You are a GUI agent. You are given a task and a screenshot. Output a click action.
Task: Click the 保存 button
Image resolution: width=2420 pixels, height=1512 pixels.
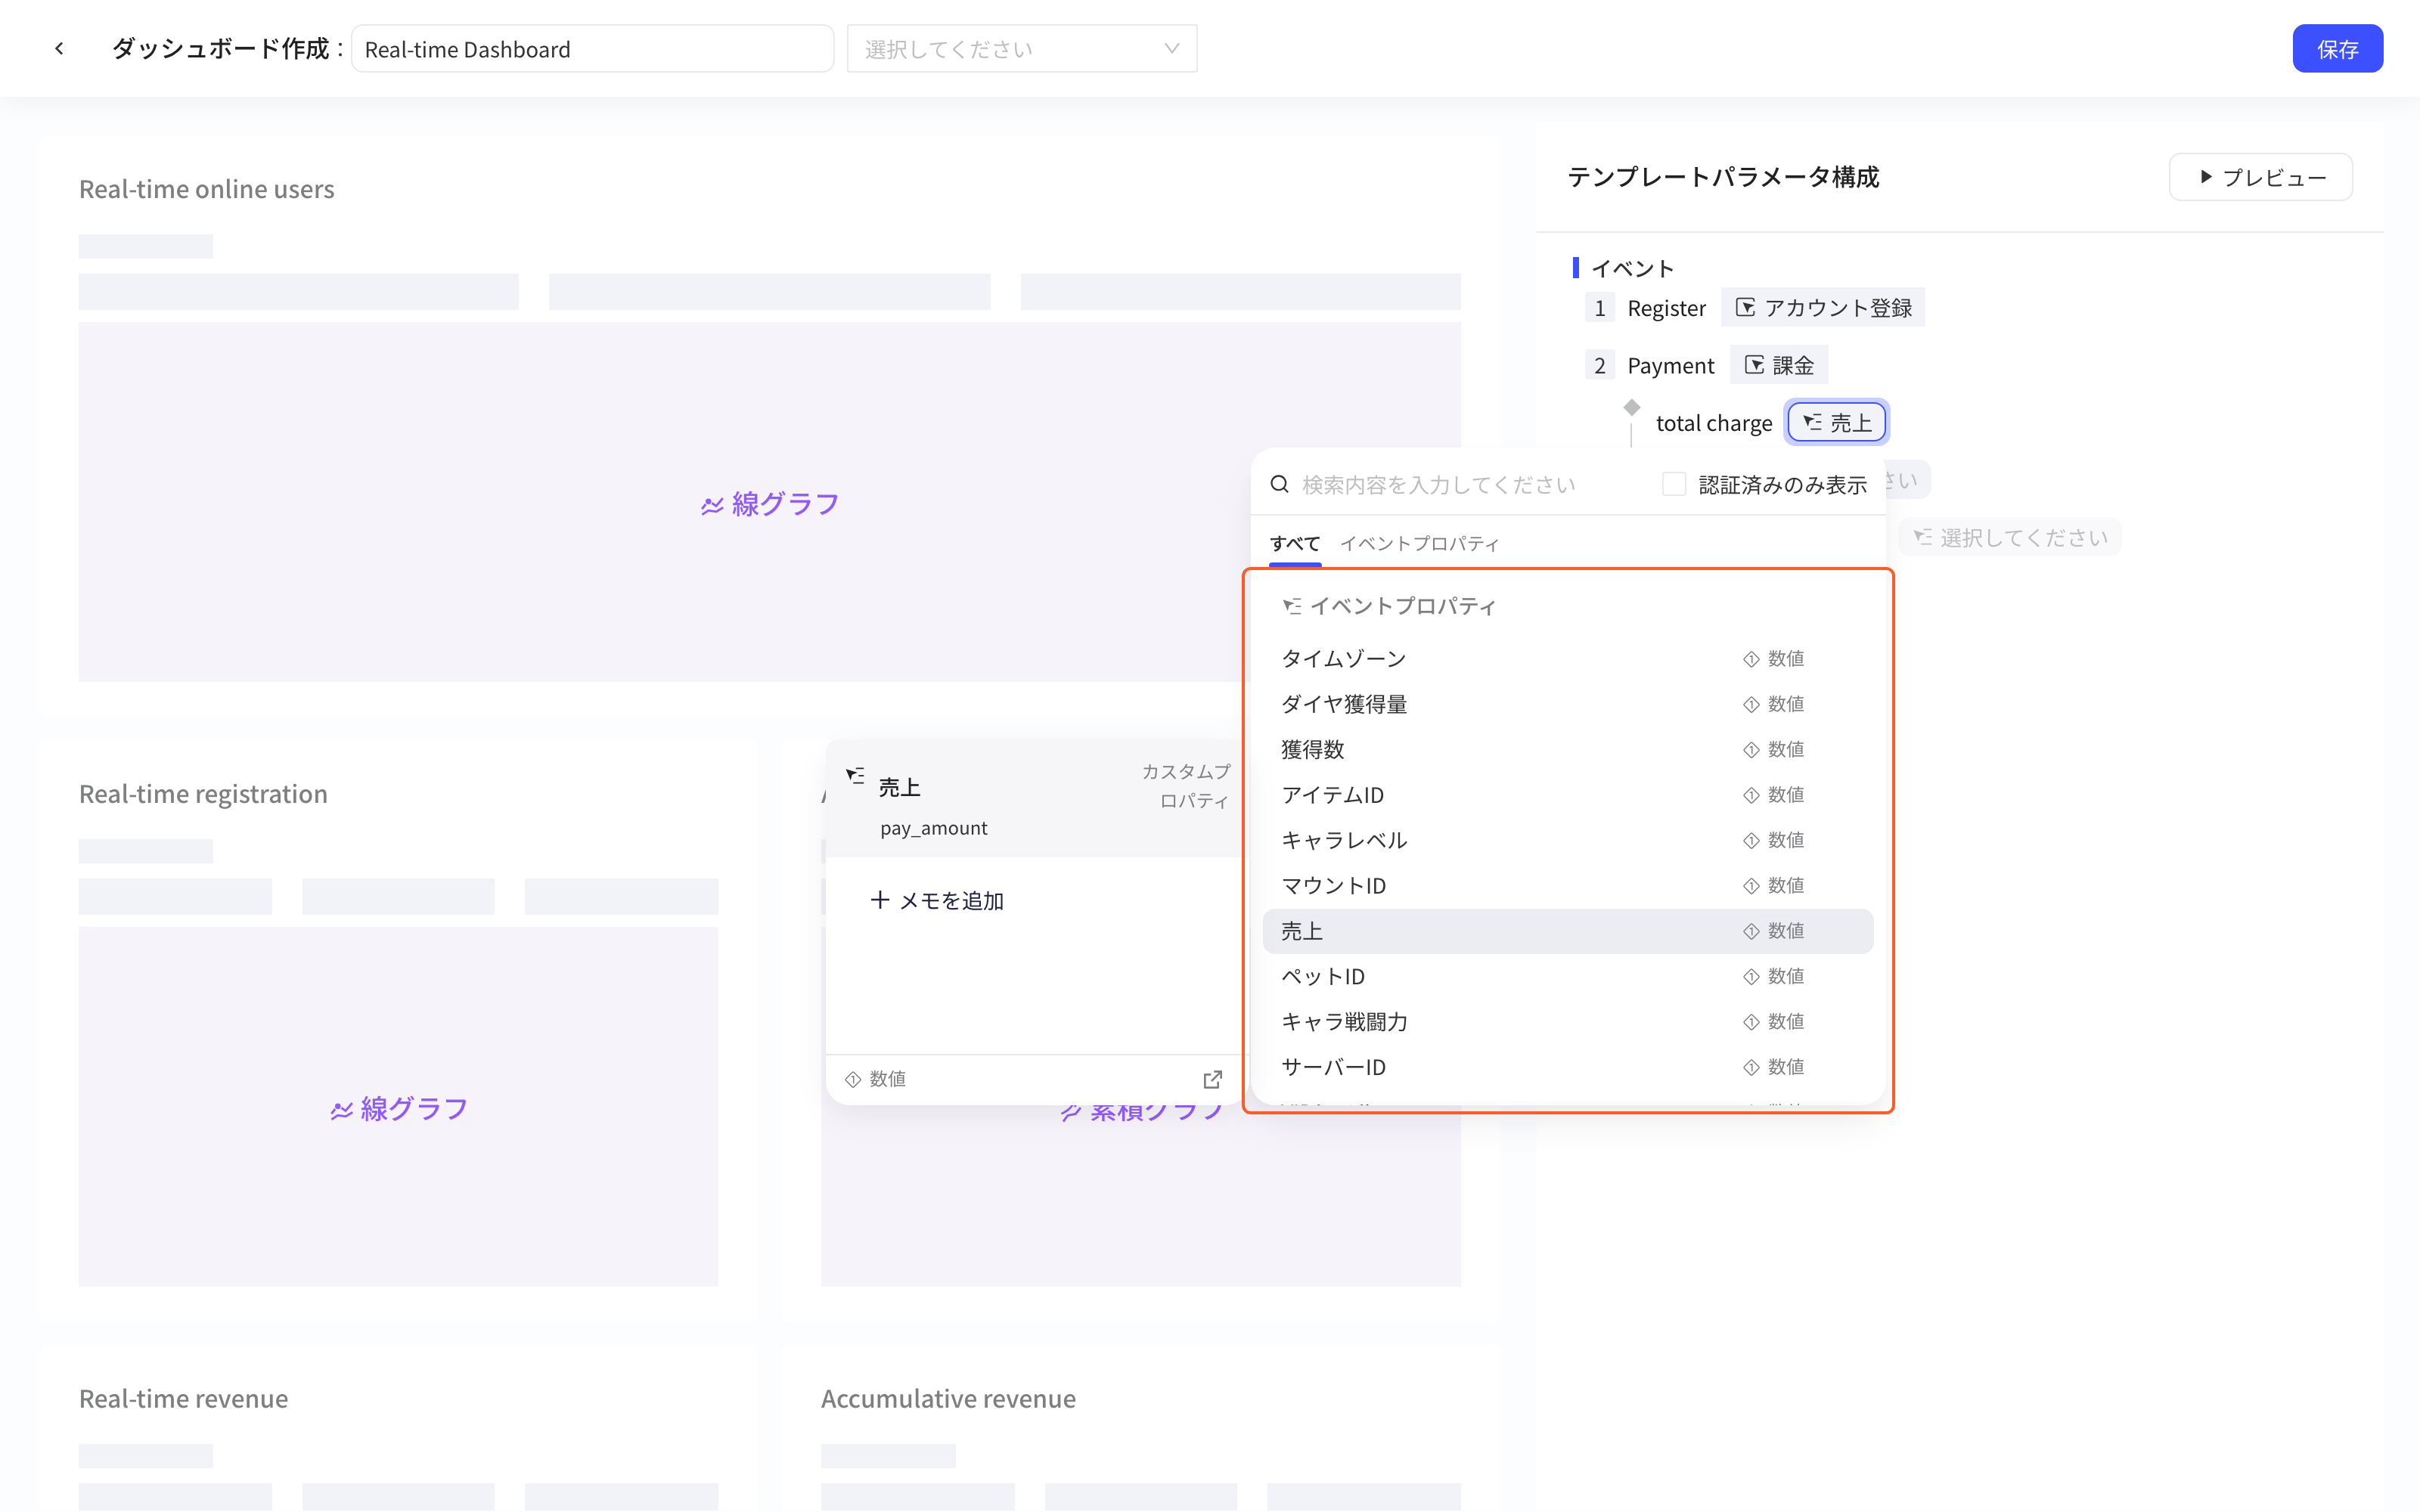(x=2337, y=48)
